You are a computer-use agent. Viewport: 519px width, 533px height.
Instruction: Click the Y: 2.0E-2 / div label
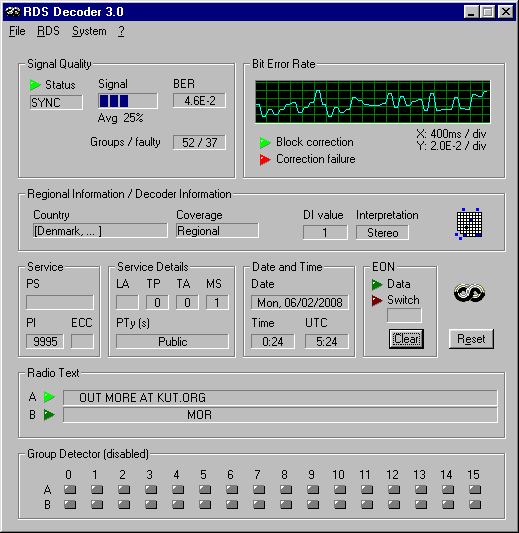pos(451,146)
